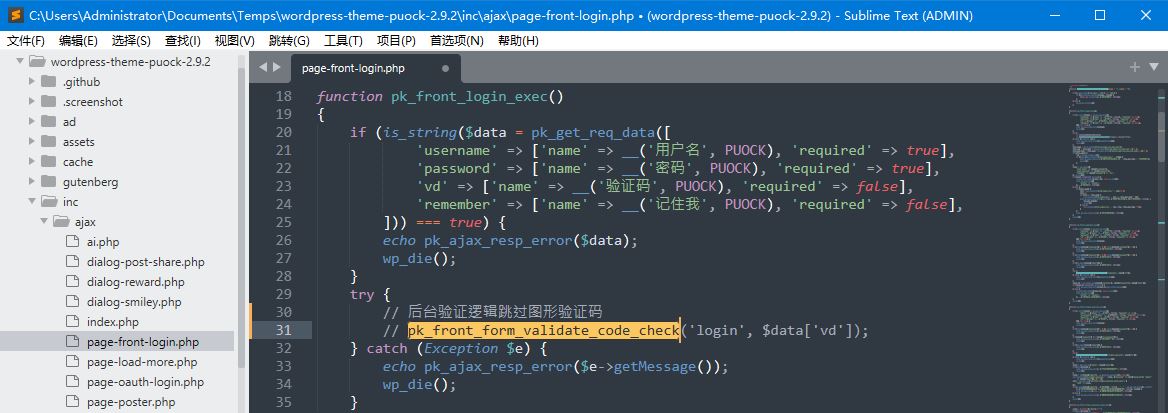Click the gutenberg folder icon
The image size is (1168, 413).
pos(49,182)
